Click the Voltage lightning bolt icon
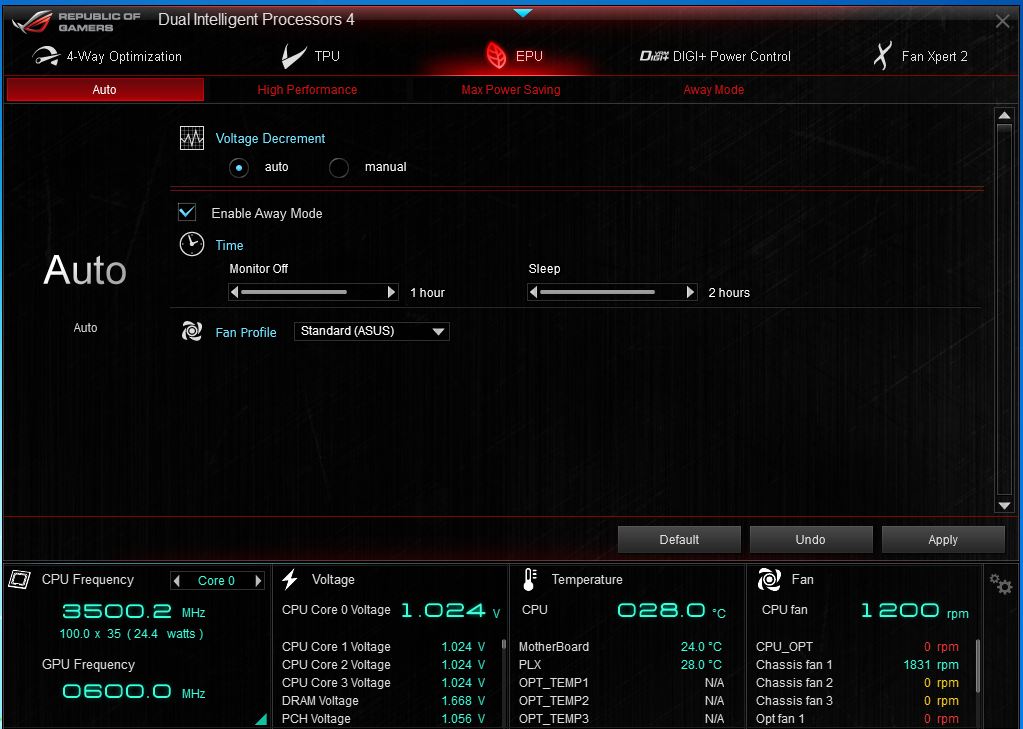 290,579
